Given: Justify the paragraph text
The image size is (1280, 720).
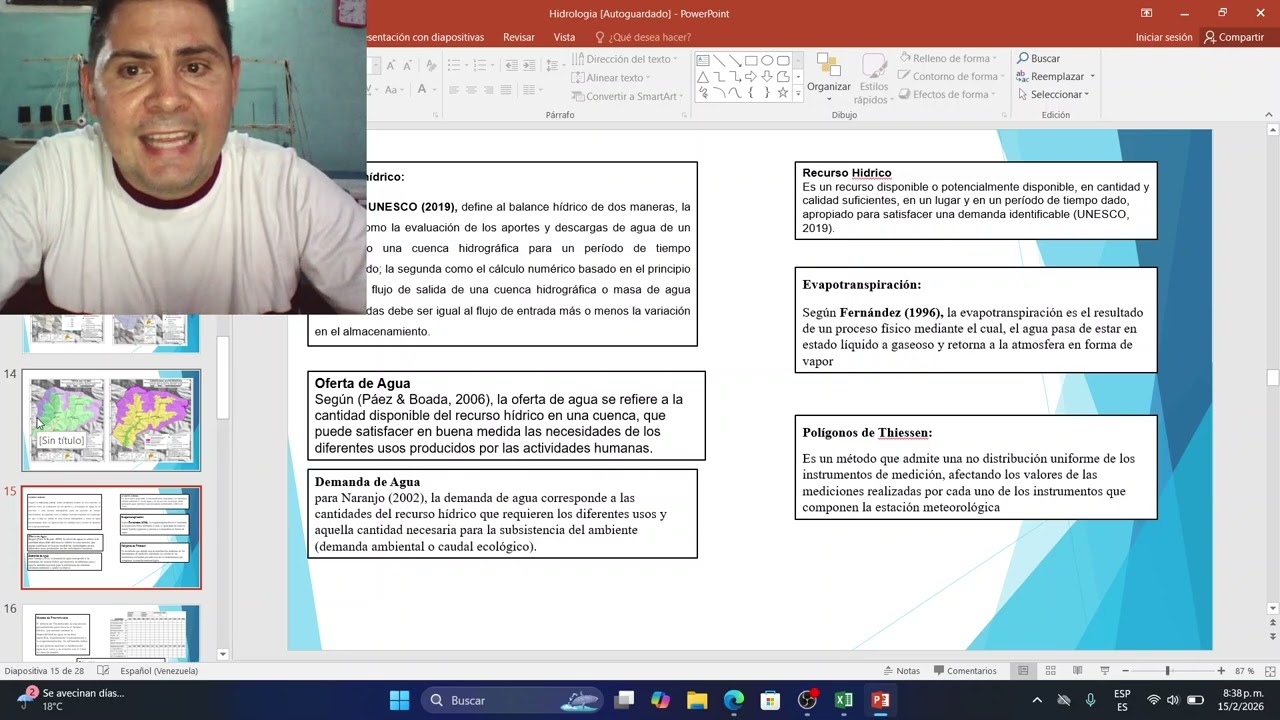Looking at the screenshot, I should coord(506,90).
